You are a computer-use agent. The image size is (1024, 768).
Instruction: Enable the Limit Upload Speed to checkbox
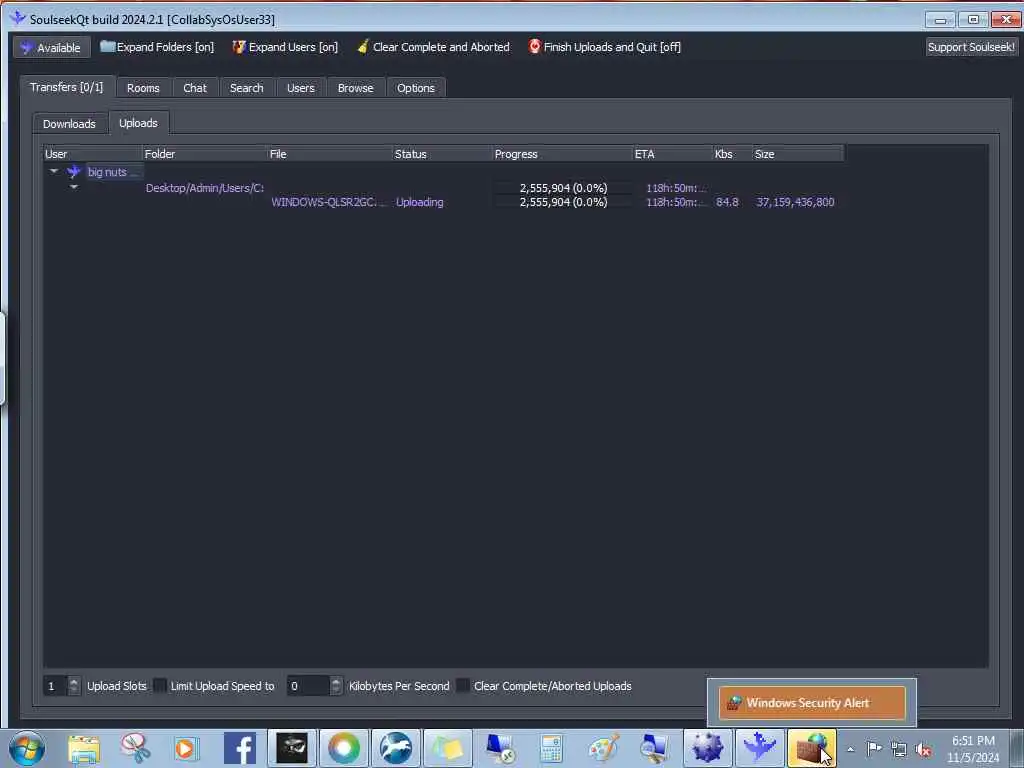[160, 686]
